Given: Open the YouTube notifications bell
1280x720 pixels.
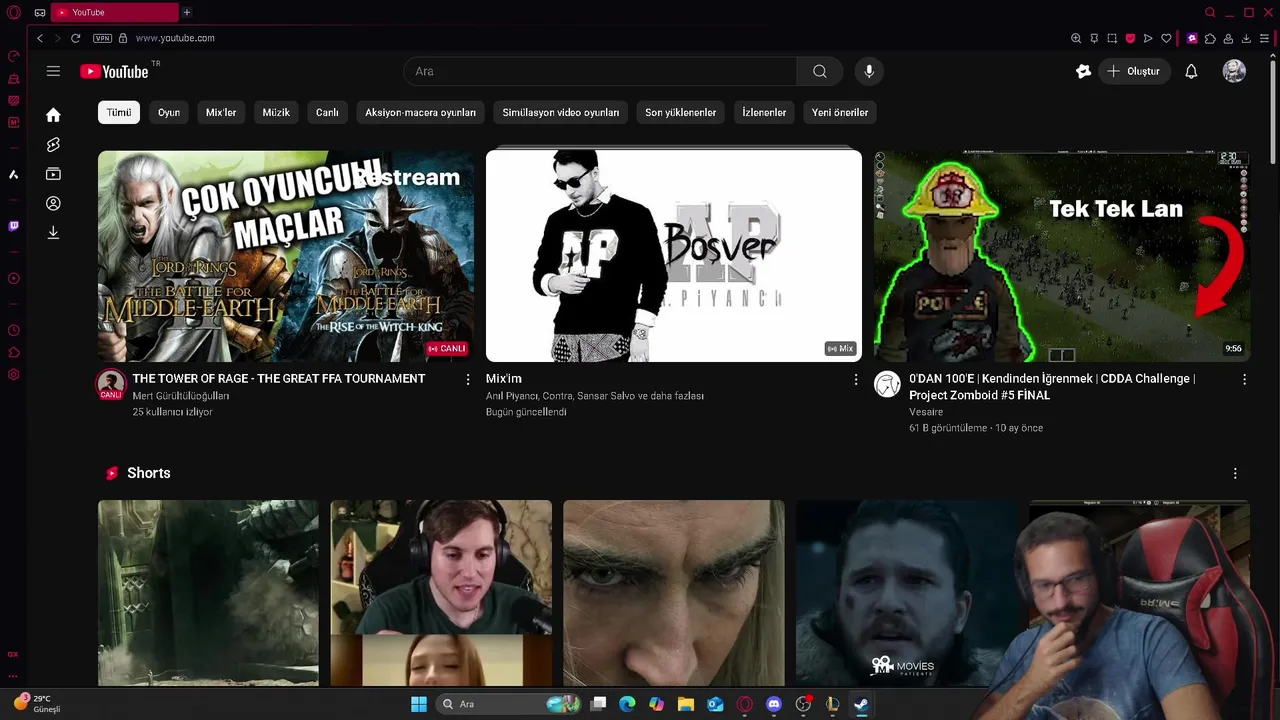Looking at the screenshot, I should [x=1191, y=71].
